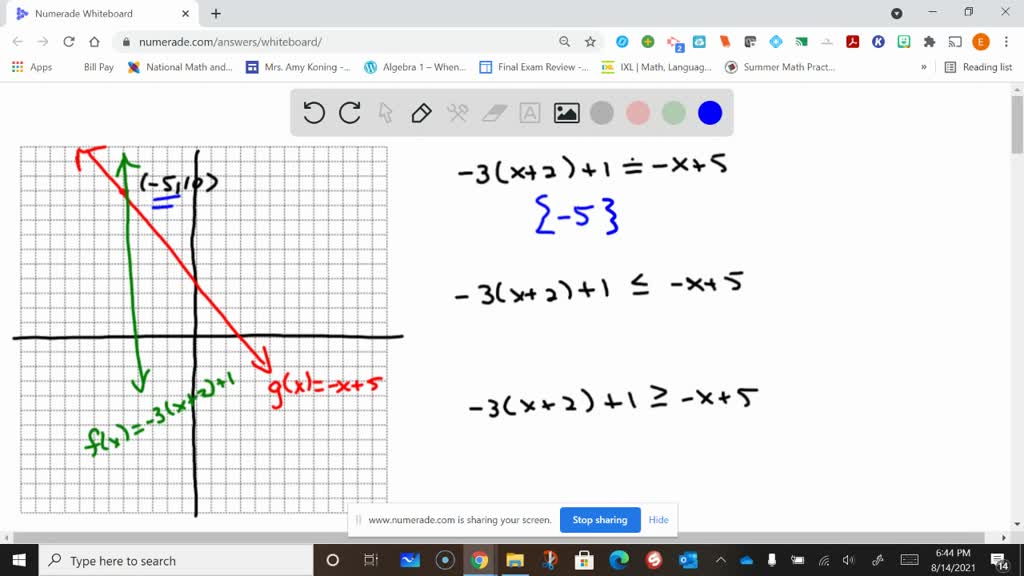Select the Eraser tool
This screenshot has height=576, width=1024.
(493, 113)
